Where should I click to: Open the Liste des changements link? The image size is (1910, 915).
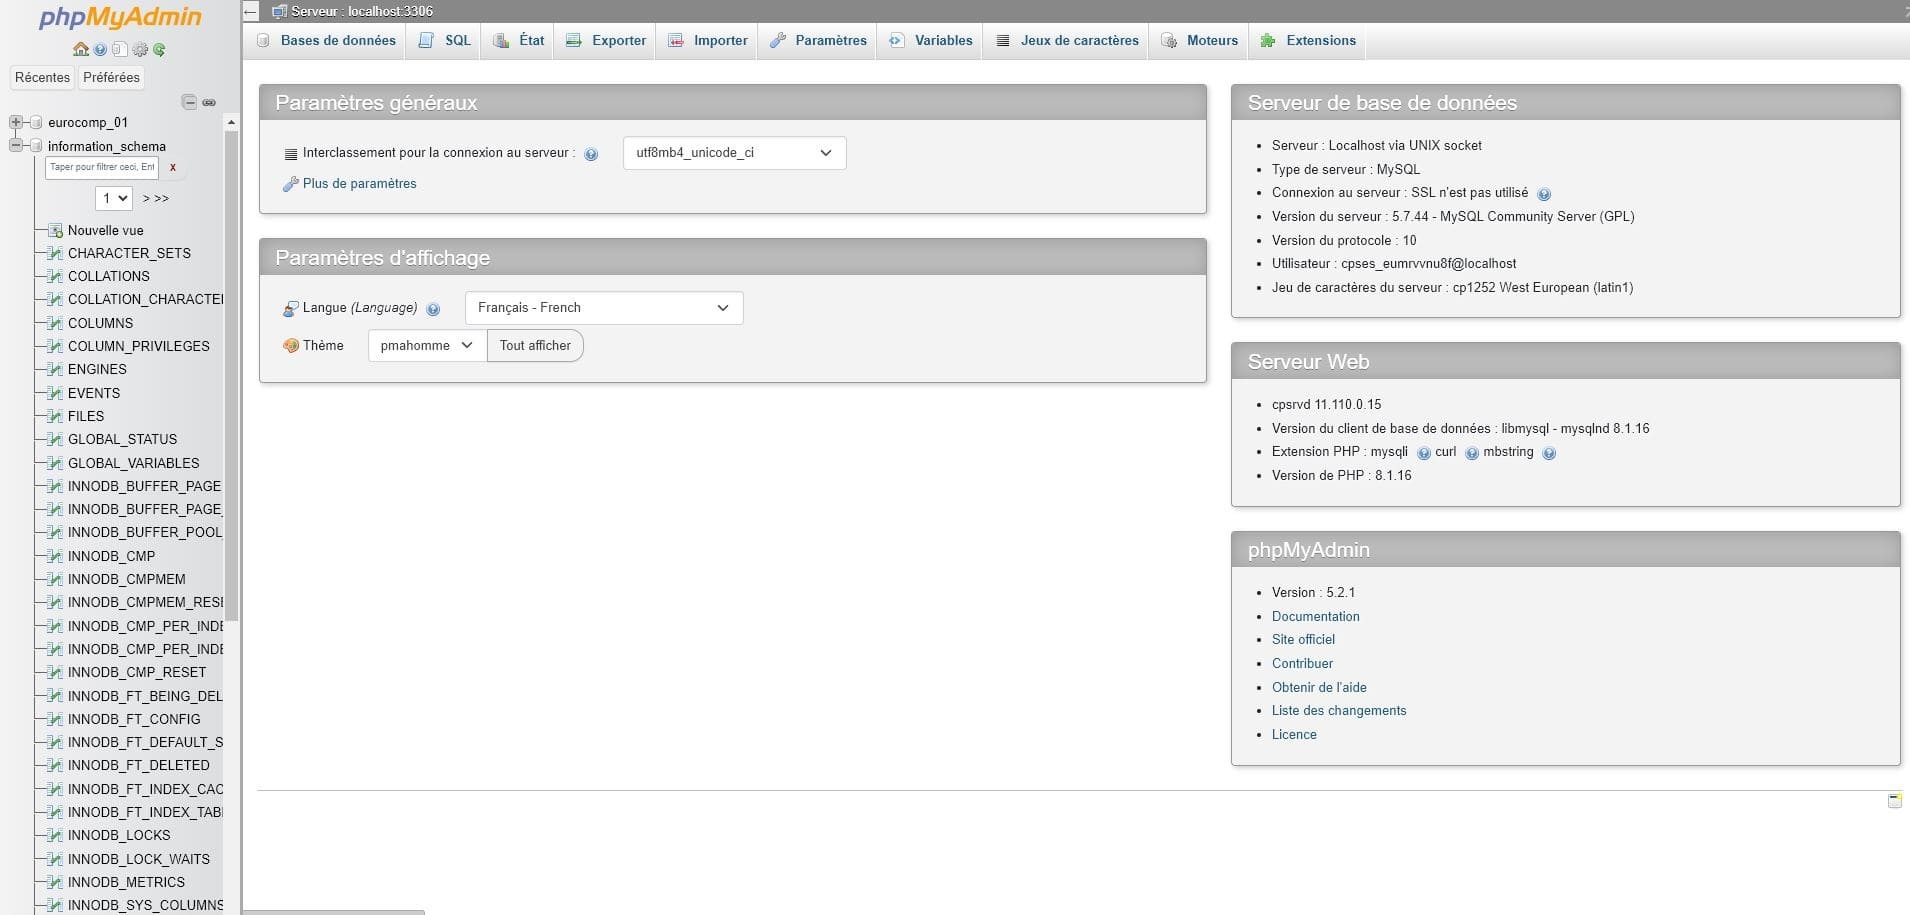(x=1339, y=711)
